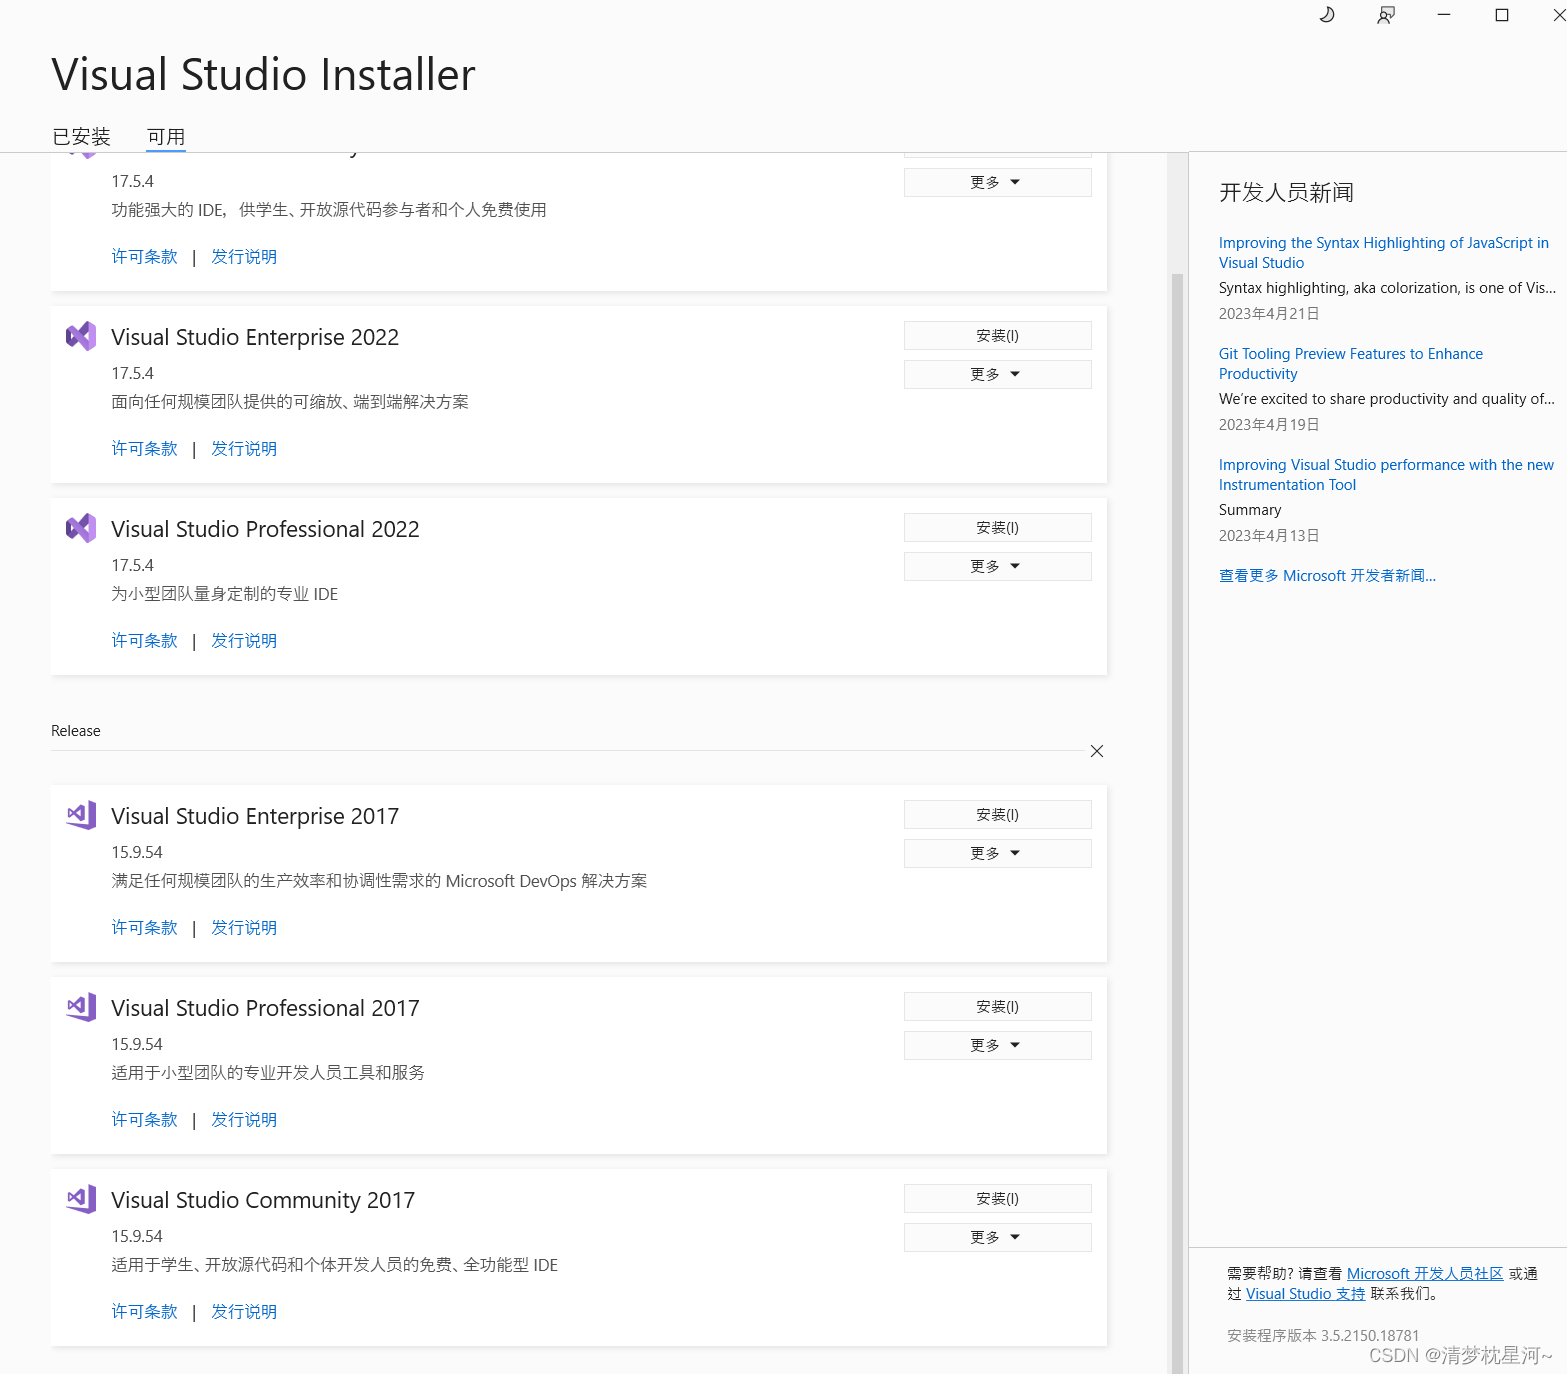Expand 更多 dropdown for Enterprise 2017
1567x1374 pixels.
pos(997,853)
